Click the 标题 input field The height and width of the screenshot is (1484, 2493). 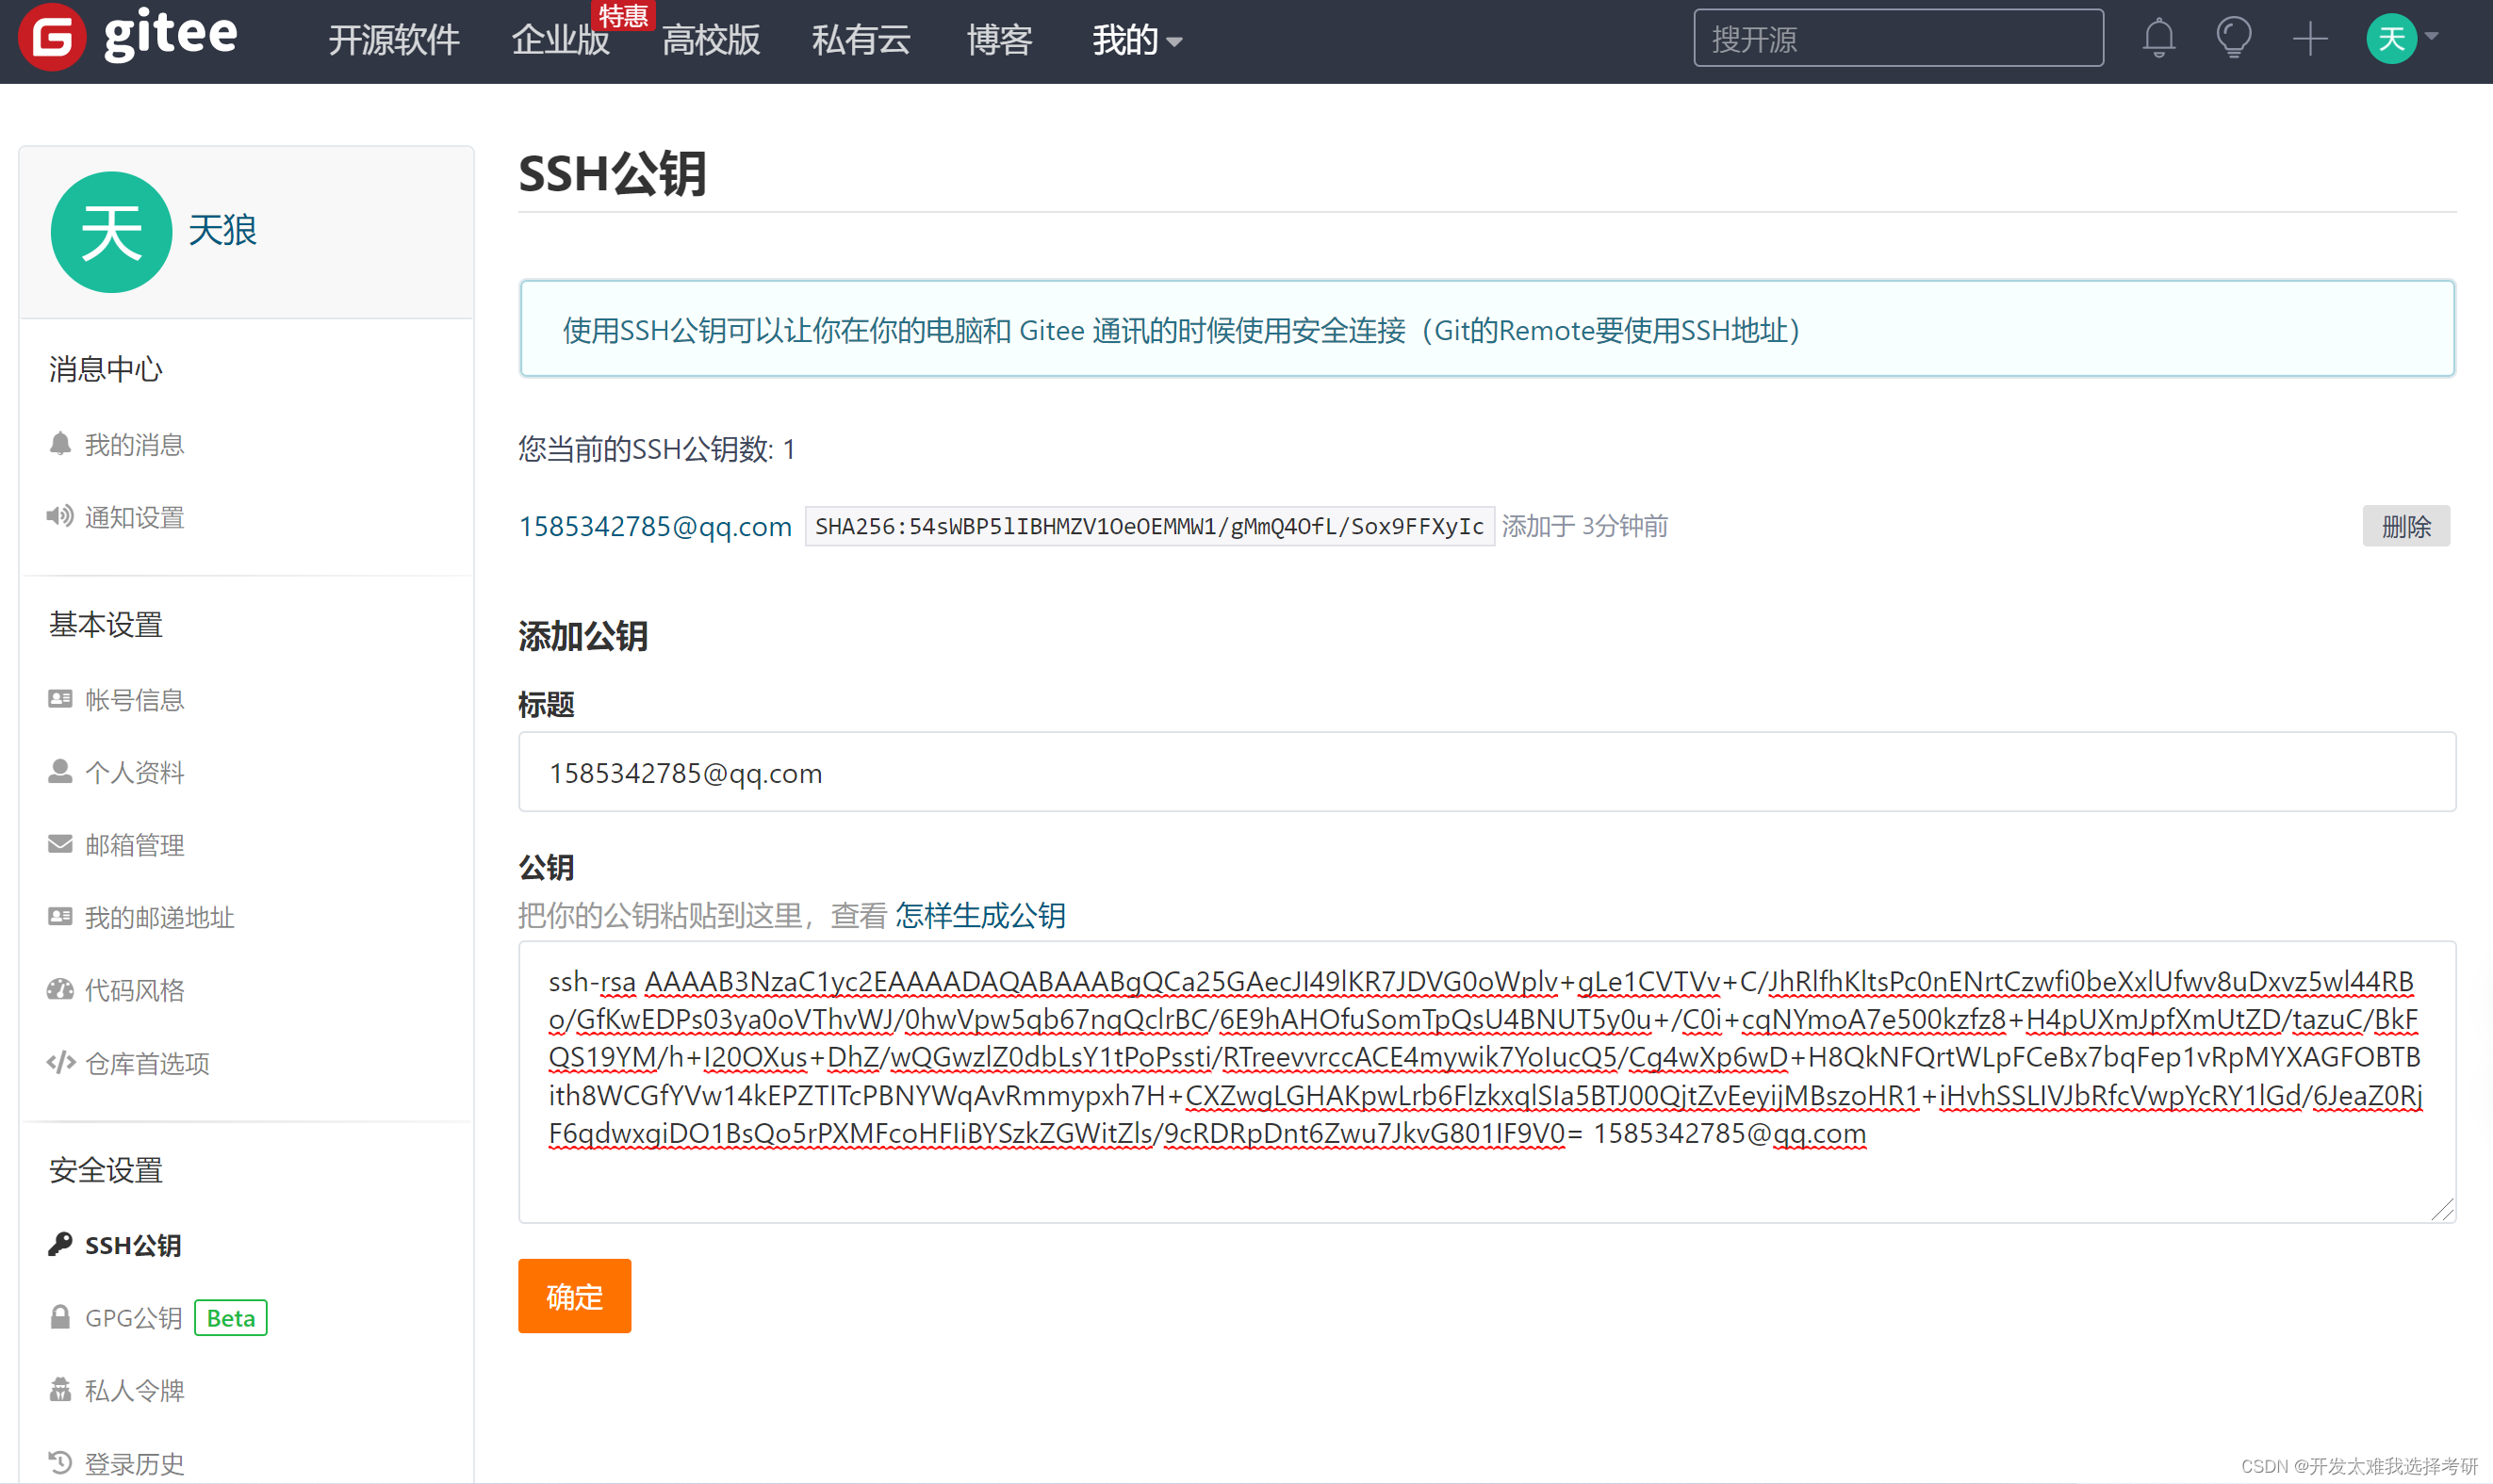pyautogui.click(x=1486, y=772)
